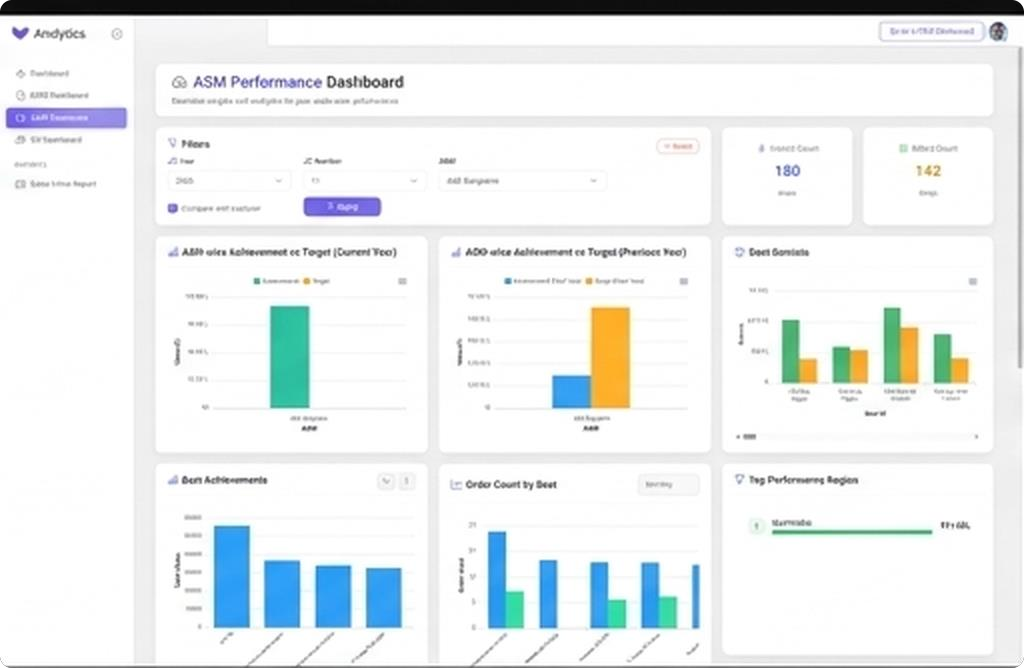Click the rightmost small button in Beat Achievements header
Viewport: 1024px width, 668px height.
(406, 482)
